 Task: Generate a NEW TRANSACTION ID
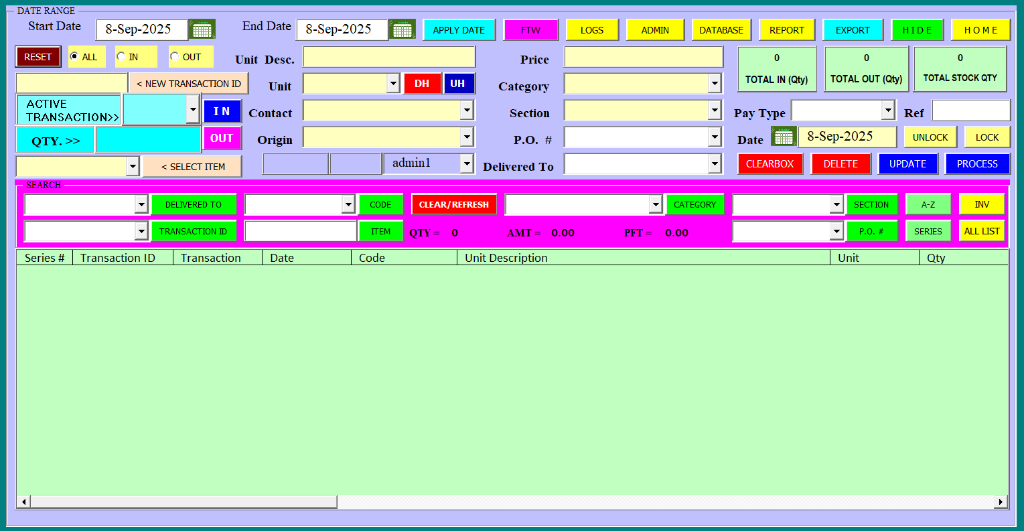(189, 84)
